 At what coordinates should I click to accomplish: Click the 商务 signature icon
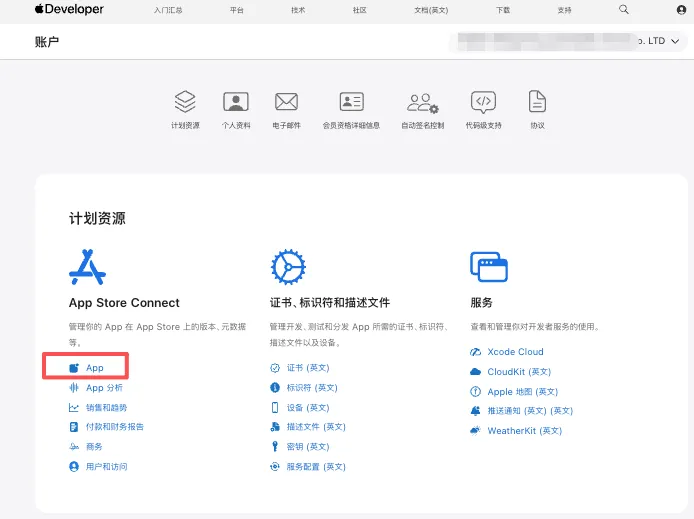pos(74,446)
